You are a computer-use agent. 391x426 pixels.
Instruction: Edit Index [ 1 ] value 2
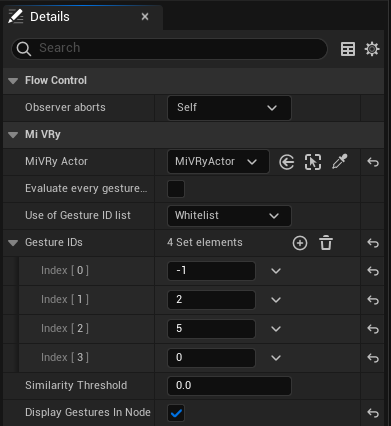(x=211, y=300)
